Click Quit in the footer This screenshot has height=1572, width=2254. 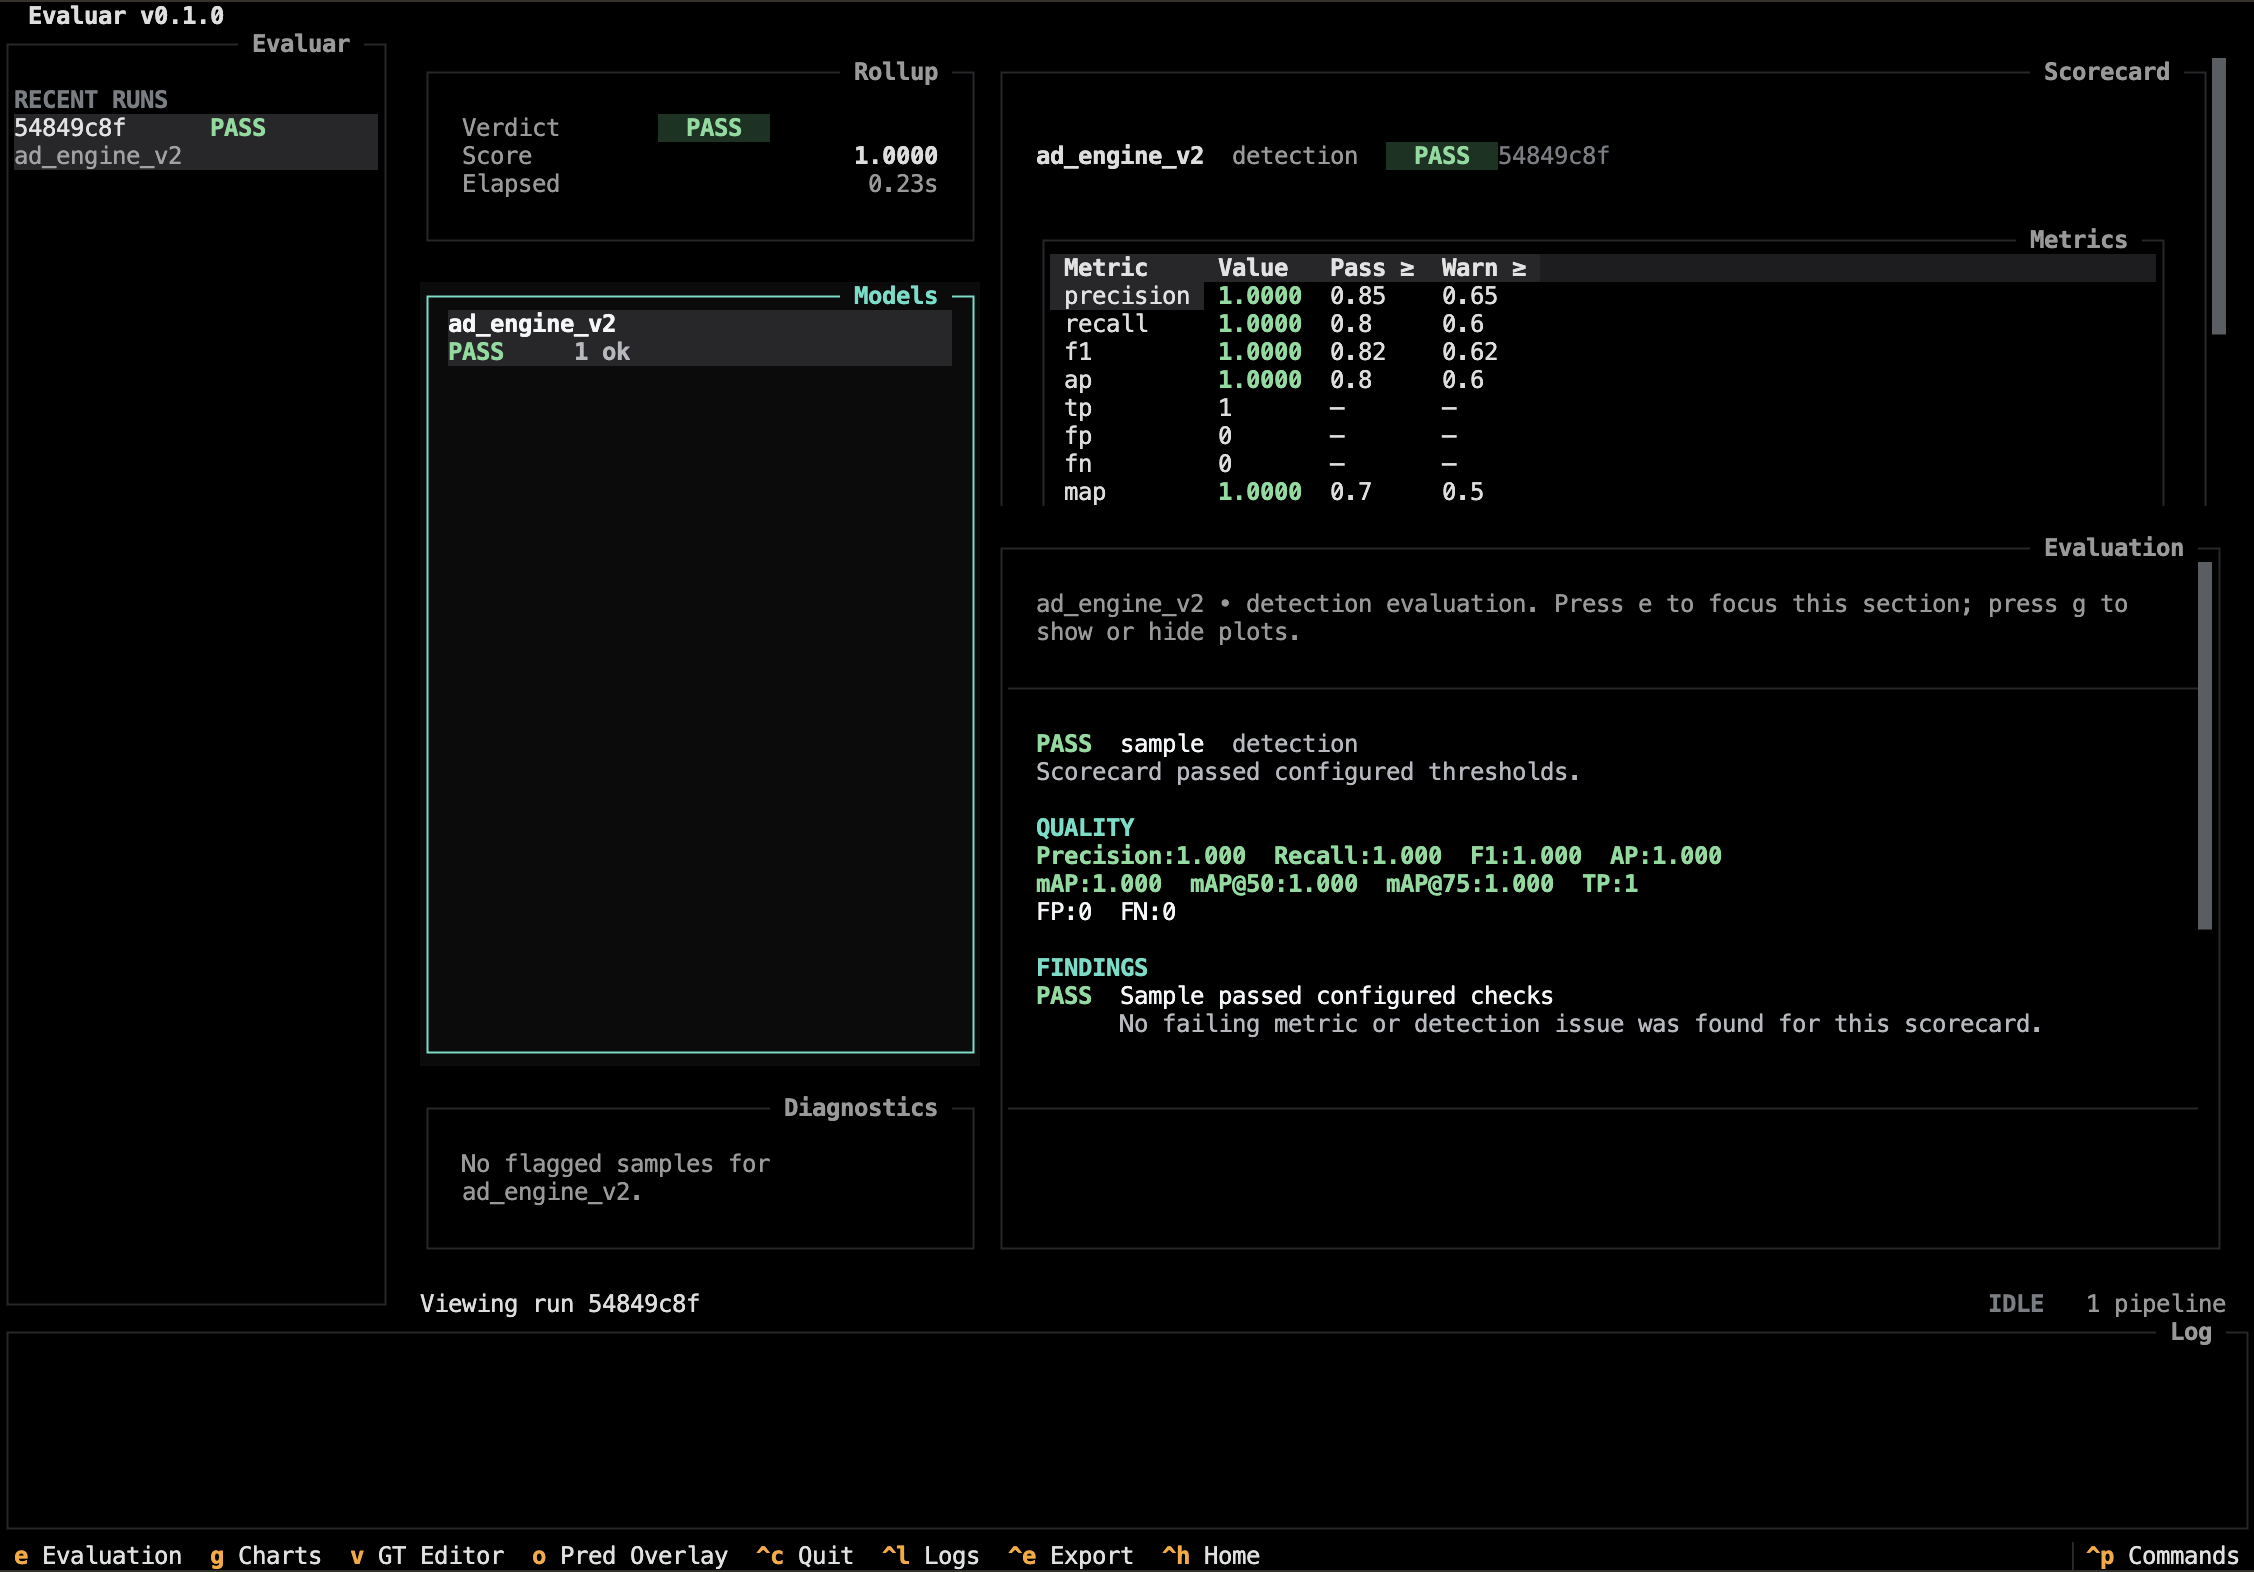coord(805,1555)
